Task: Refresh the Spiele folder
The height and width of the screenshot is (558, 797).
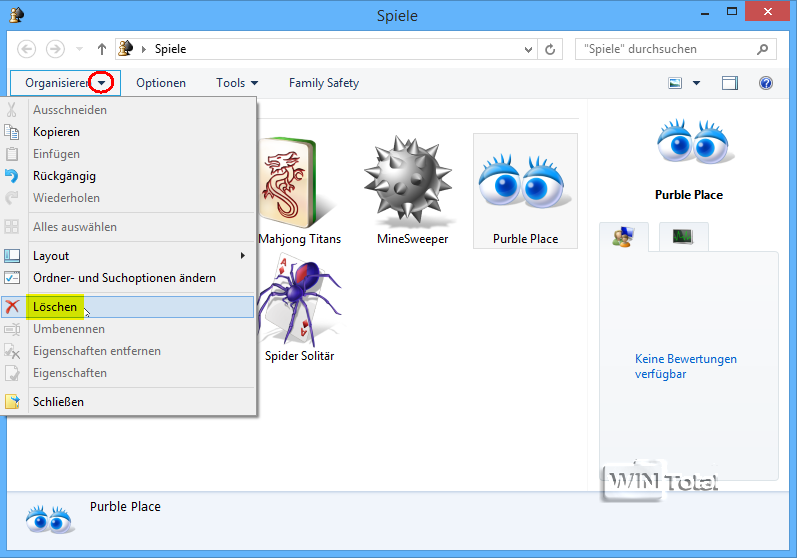Action: click(x=550, y=49)
